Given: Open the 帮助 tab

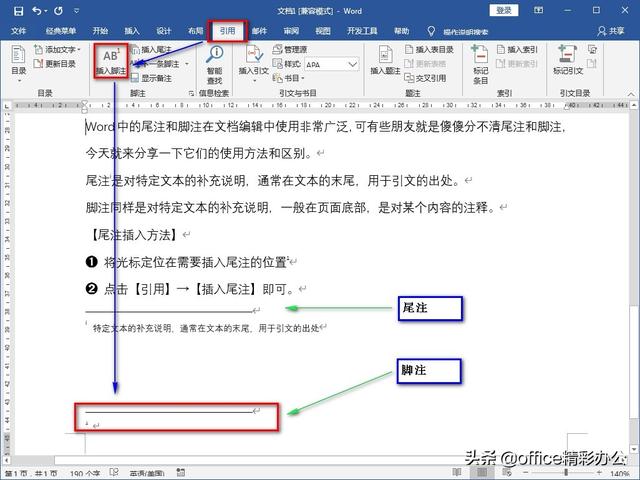Looking at the screenshot, I should 401,31.
